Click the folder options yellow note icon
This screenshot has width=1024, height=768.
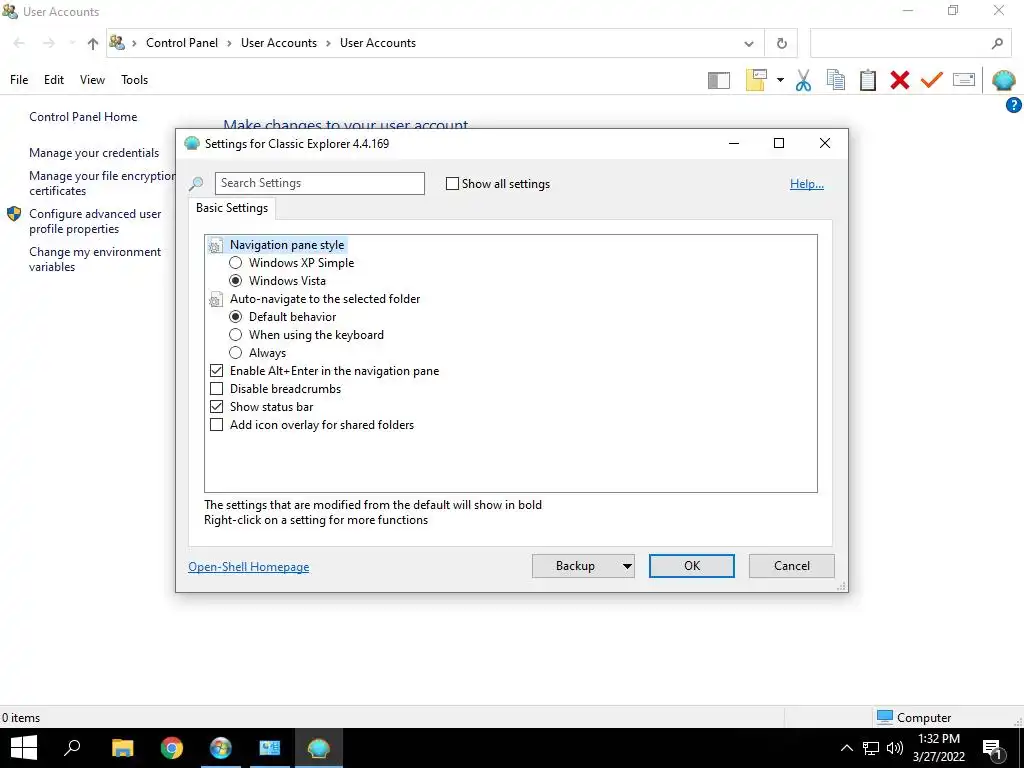tap(756, 80)
